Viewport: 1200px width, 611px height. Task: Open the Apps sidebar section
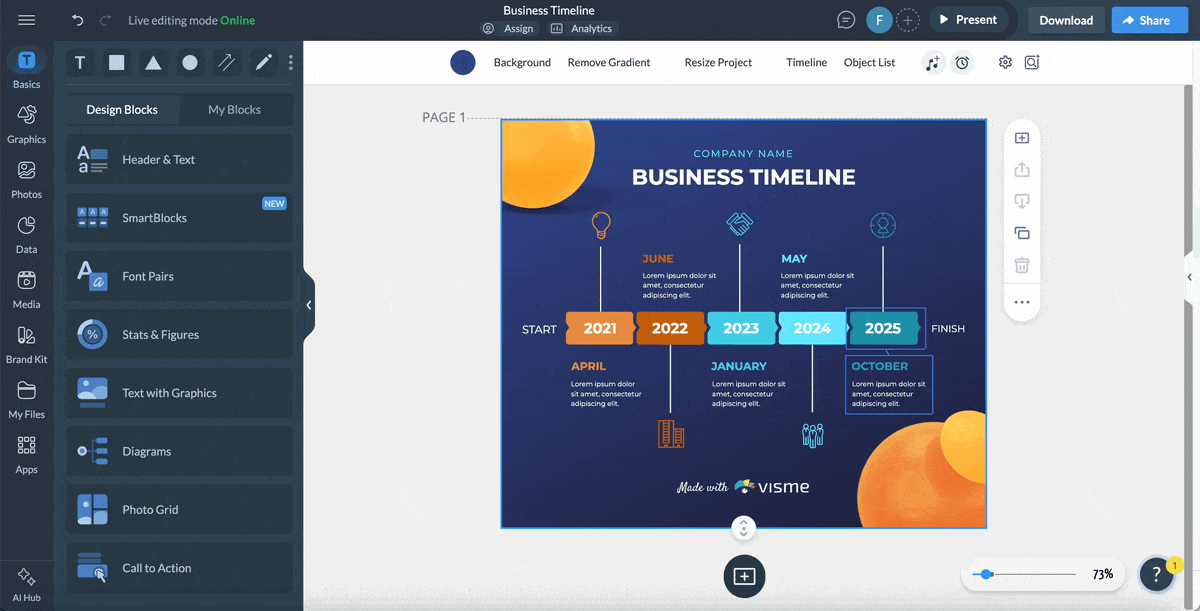point(27,455)
